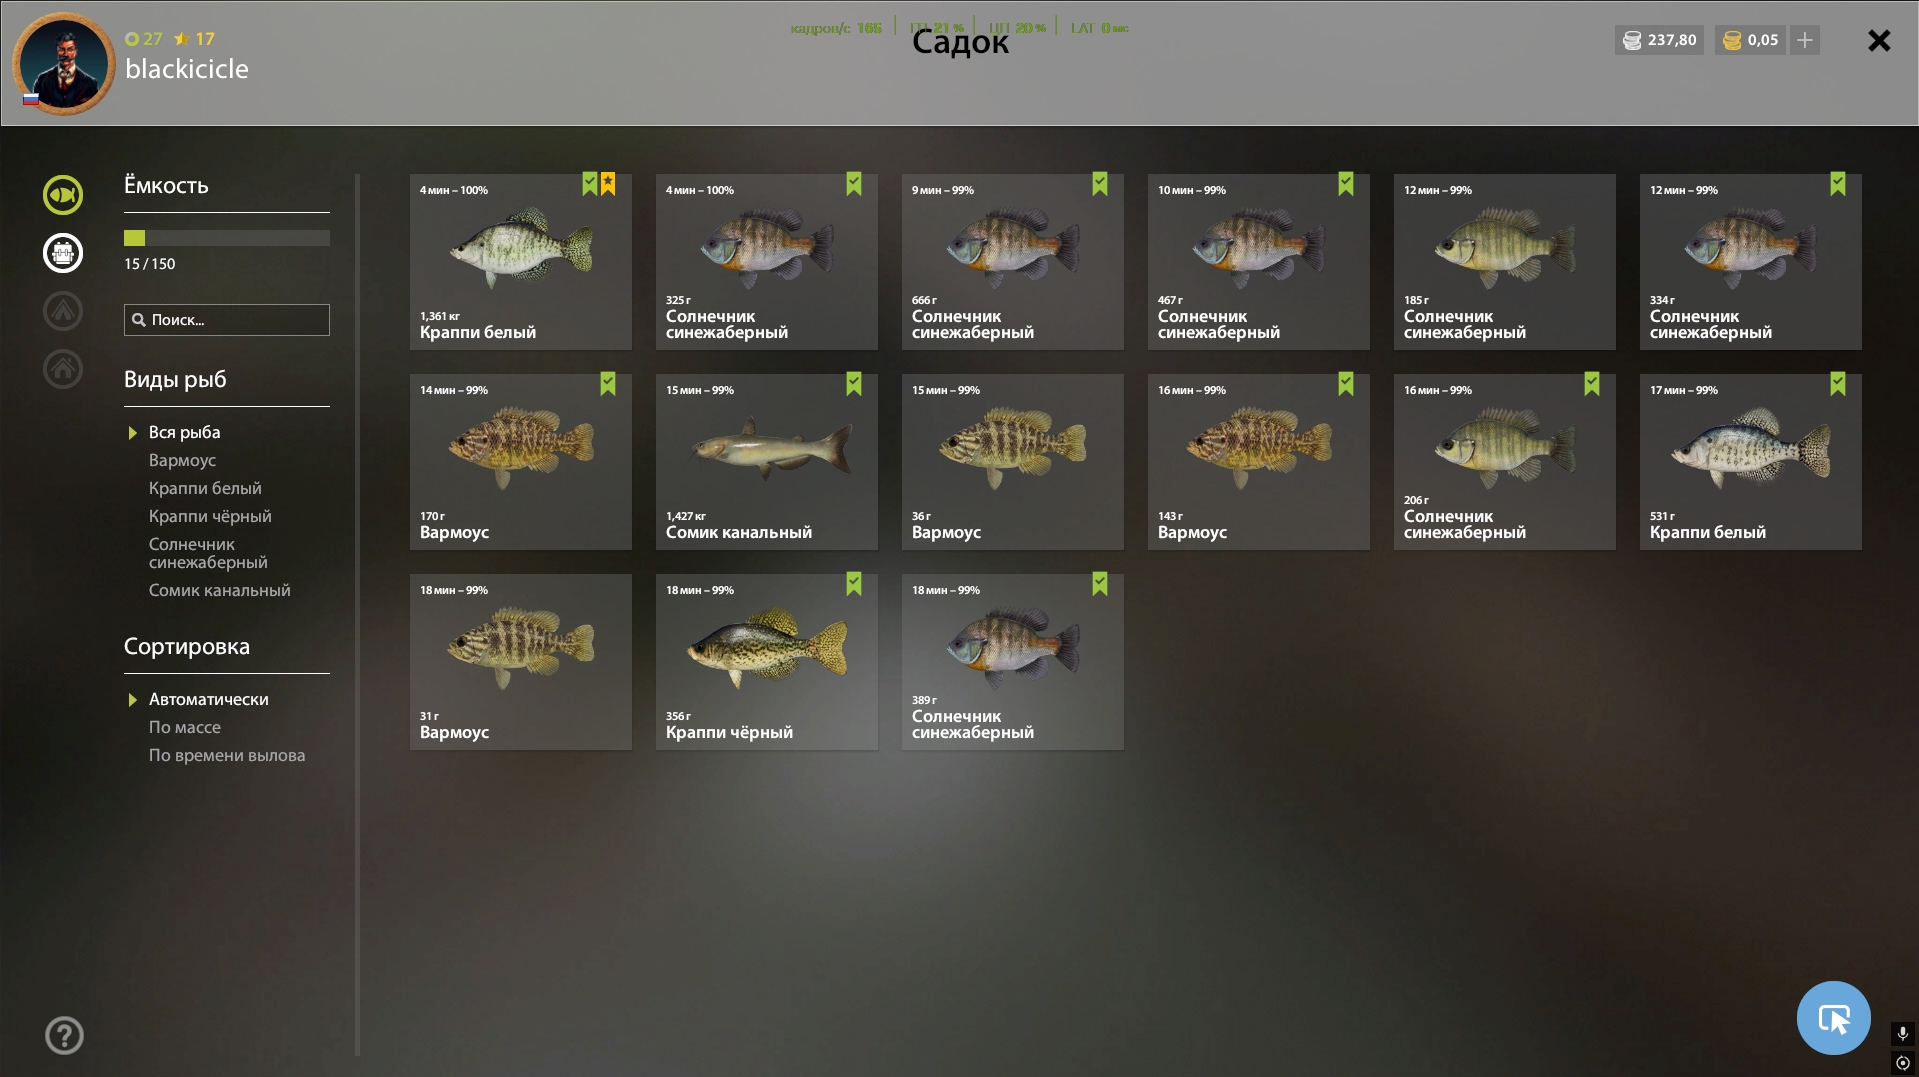Click the 15/150 capacity progress bar

point(227,238)
